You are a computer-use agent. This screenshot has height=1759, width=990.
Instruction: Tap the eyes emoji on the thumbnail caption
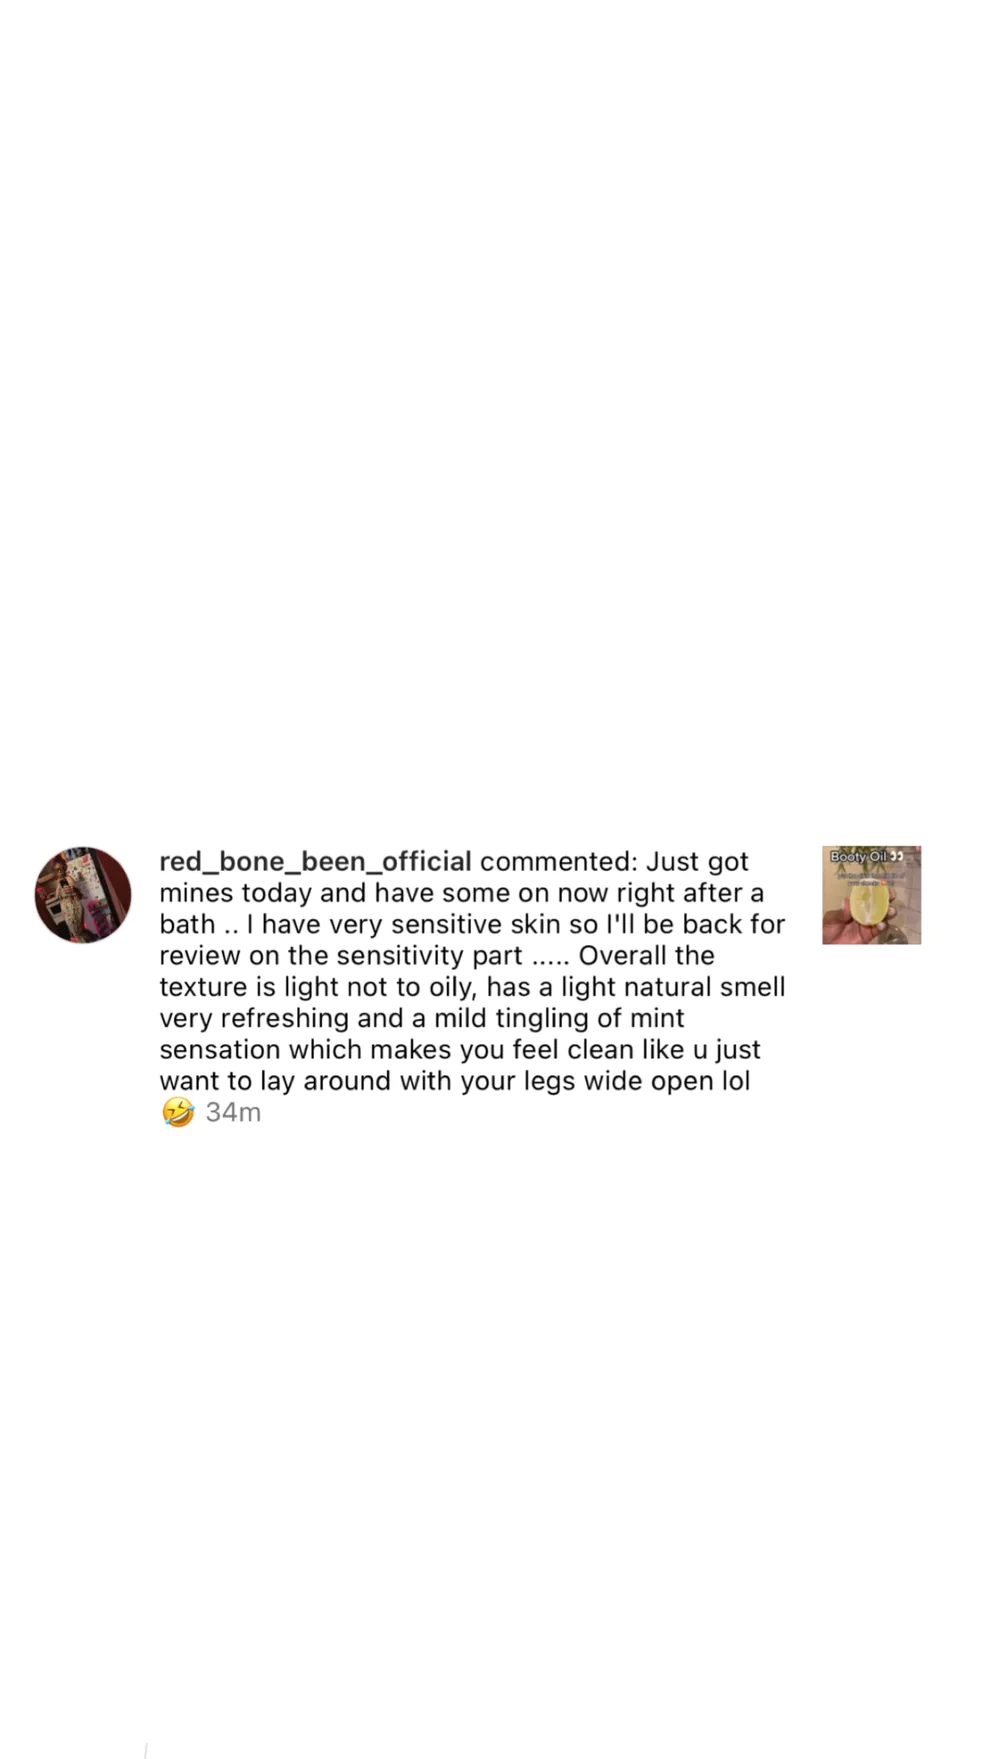click(897, 856)
